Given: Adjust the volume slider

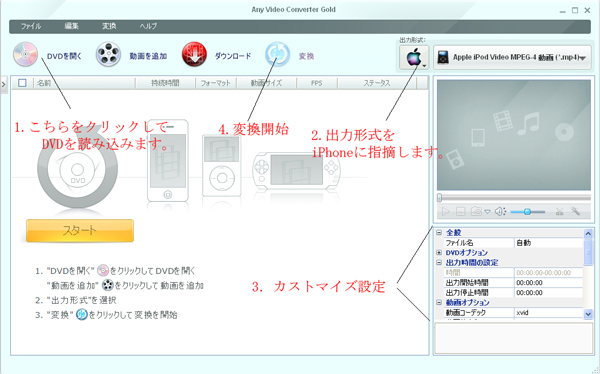Looking at the screenshot, I should [x=528, y=211].
